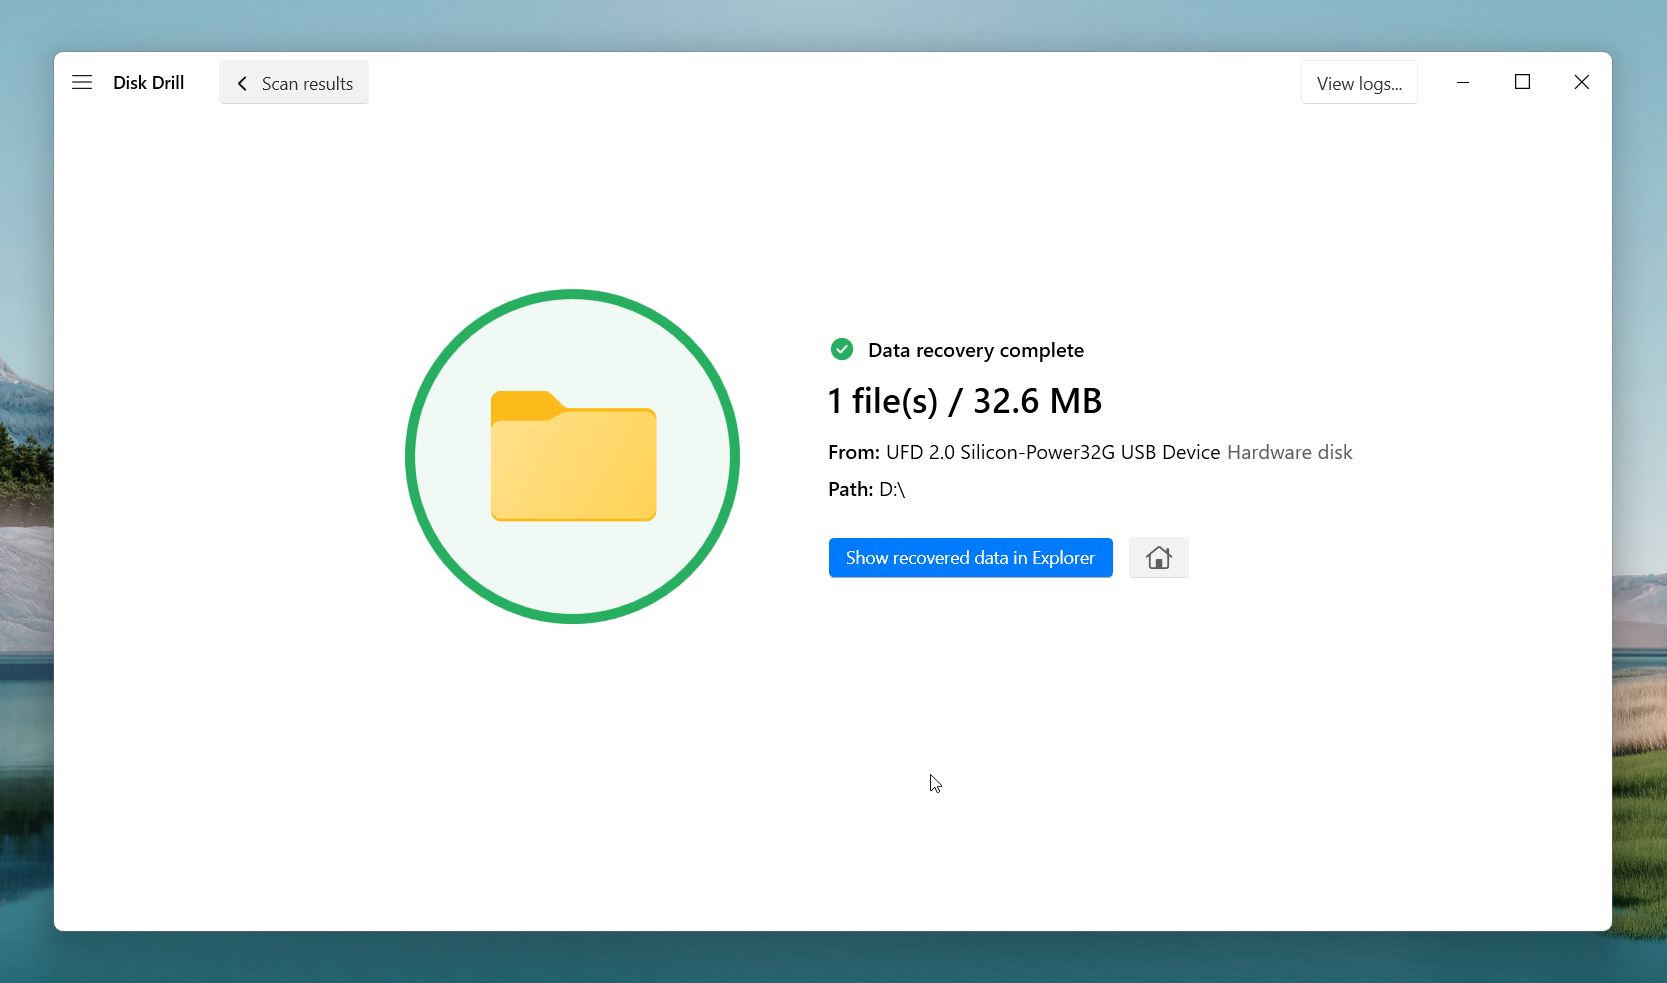Open the hamburger menu
1667x983 pixels.
[82, 83]
